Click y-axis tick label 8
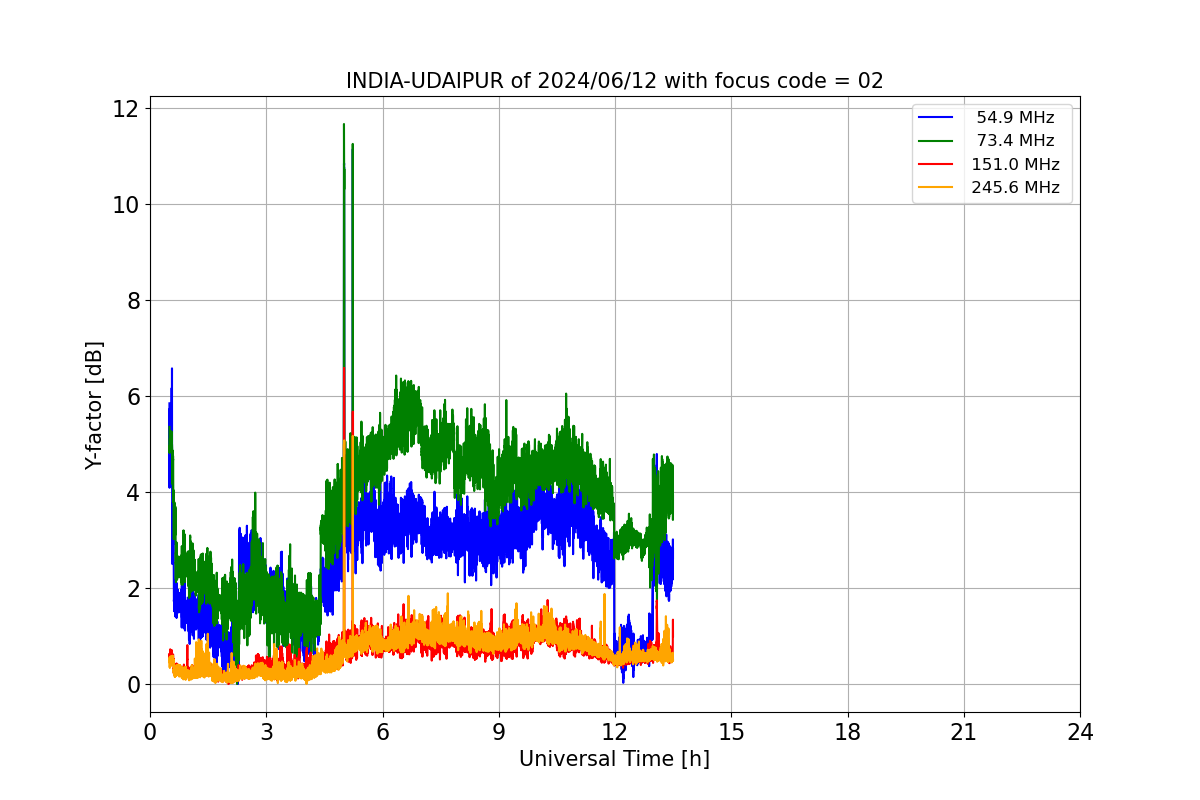 (133, 301)
